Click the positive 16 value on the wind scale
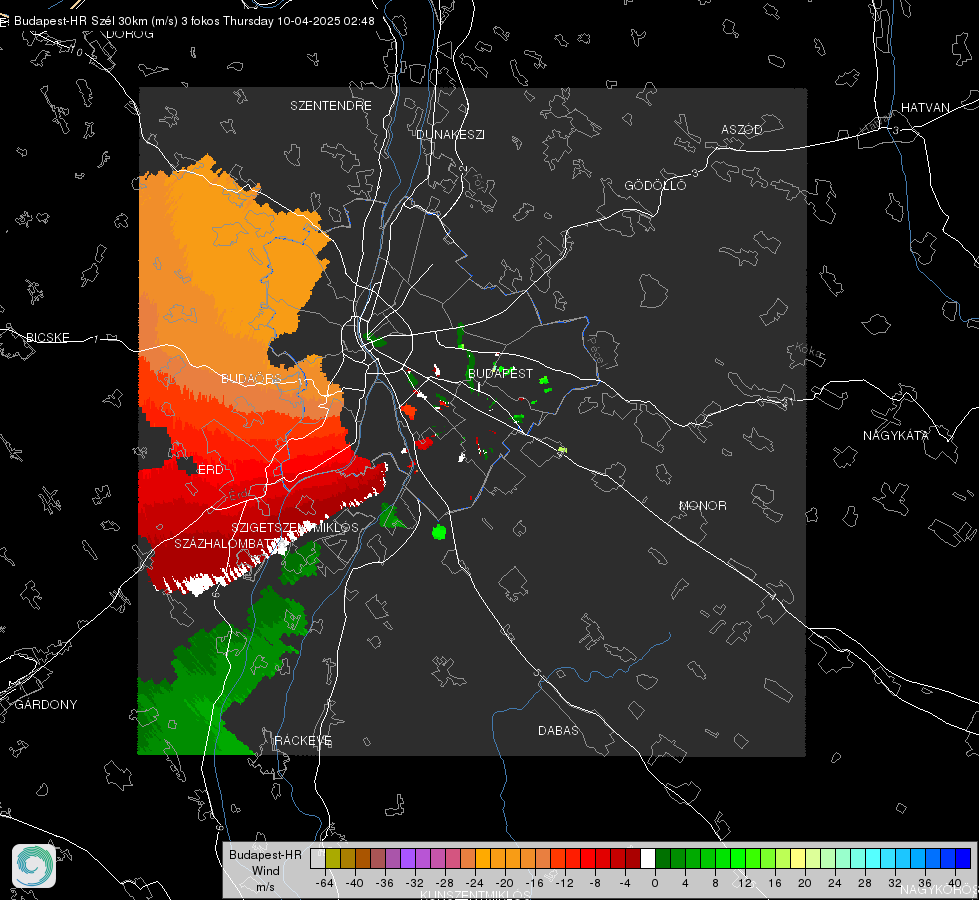Screen dimensions: 979x900 pyautogui.click(x=775, y=883)
